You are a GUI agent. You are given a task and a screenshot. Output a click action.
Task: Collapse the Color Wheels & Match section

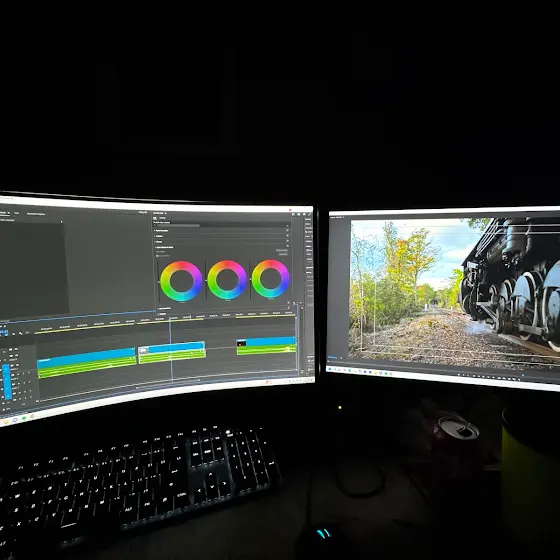(x=155, y=247)
